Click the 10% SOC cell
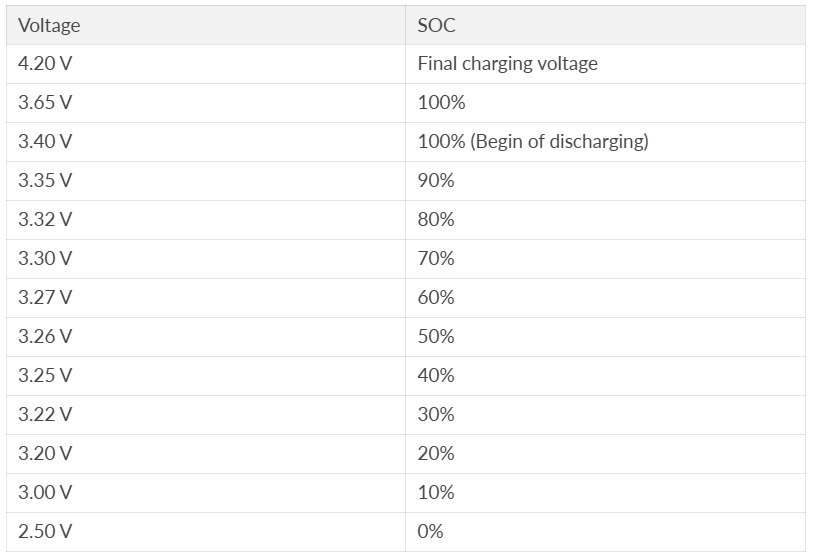 point(436,493)
